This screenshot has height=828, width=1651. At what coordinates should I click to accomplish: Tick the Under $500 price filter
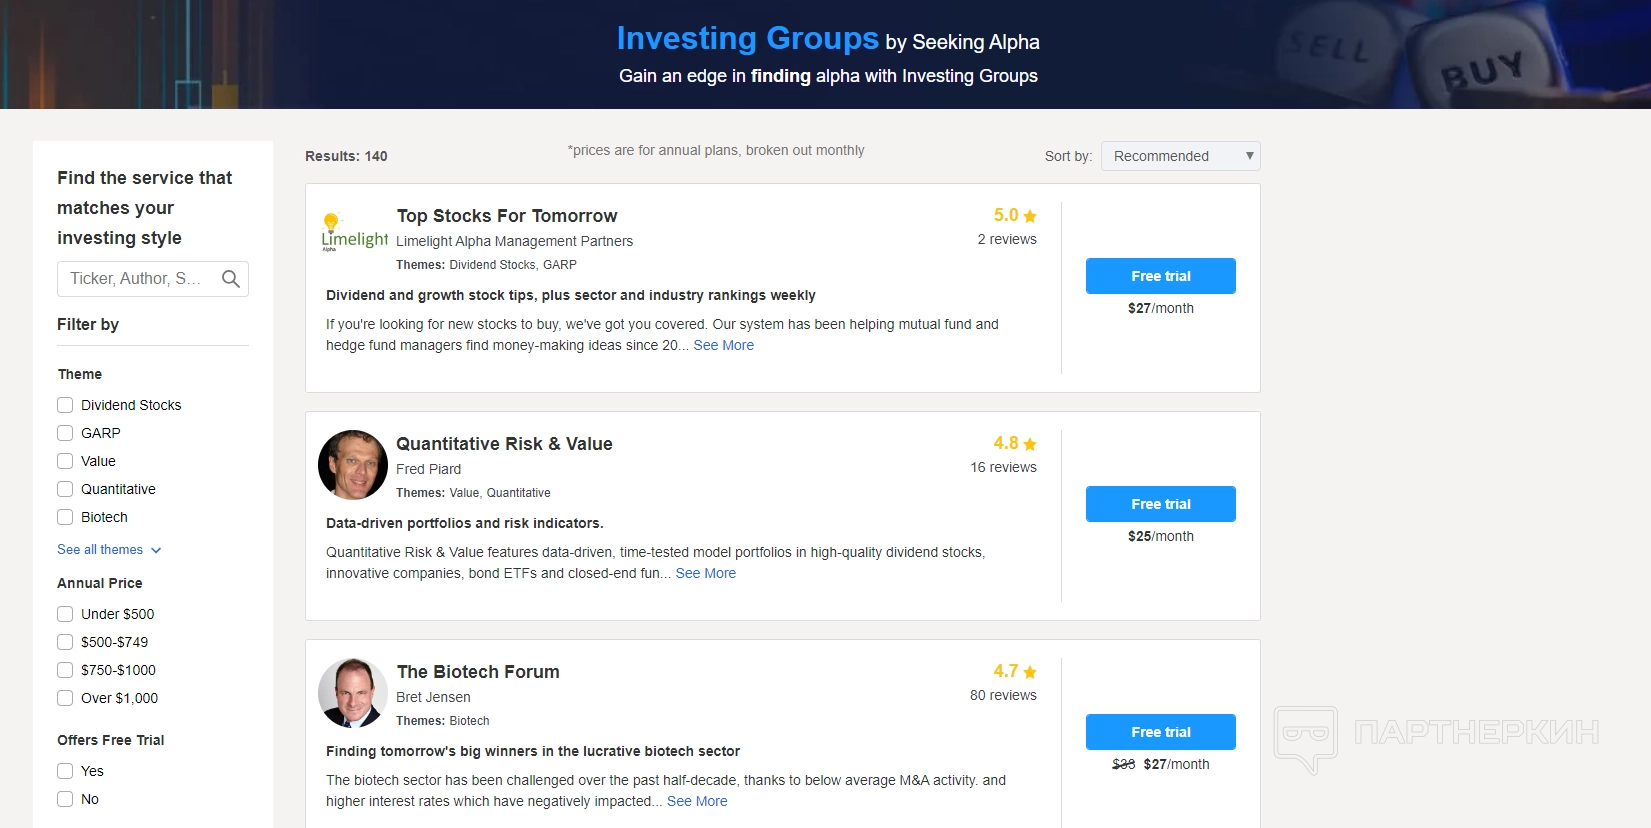[x=65, y=614]
